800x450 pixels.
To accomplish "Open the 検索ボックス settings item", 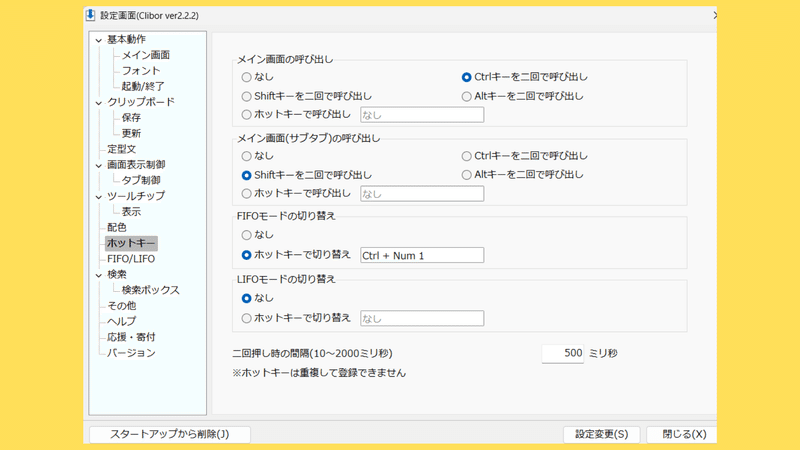I will [151, 290].
